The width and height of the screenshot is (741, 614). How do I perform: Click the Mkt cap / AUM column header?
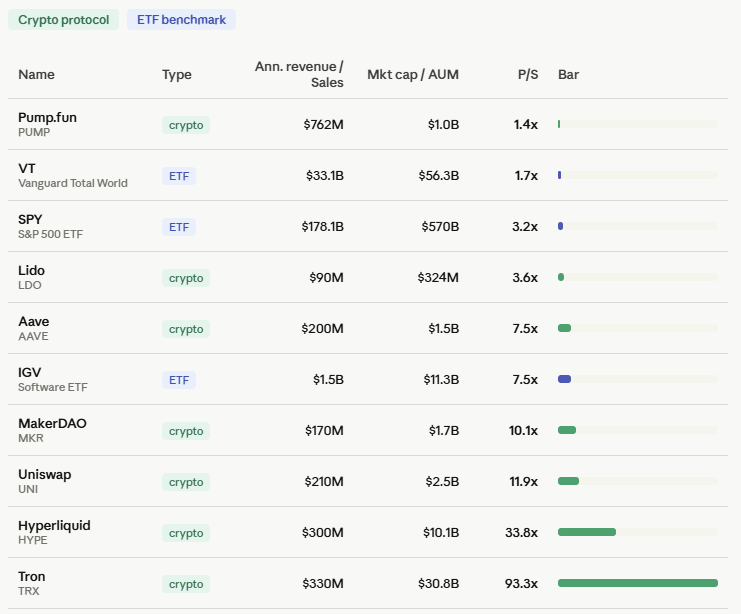[x=413, y=75]
